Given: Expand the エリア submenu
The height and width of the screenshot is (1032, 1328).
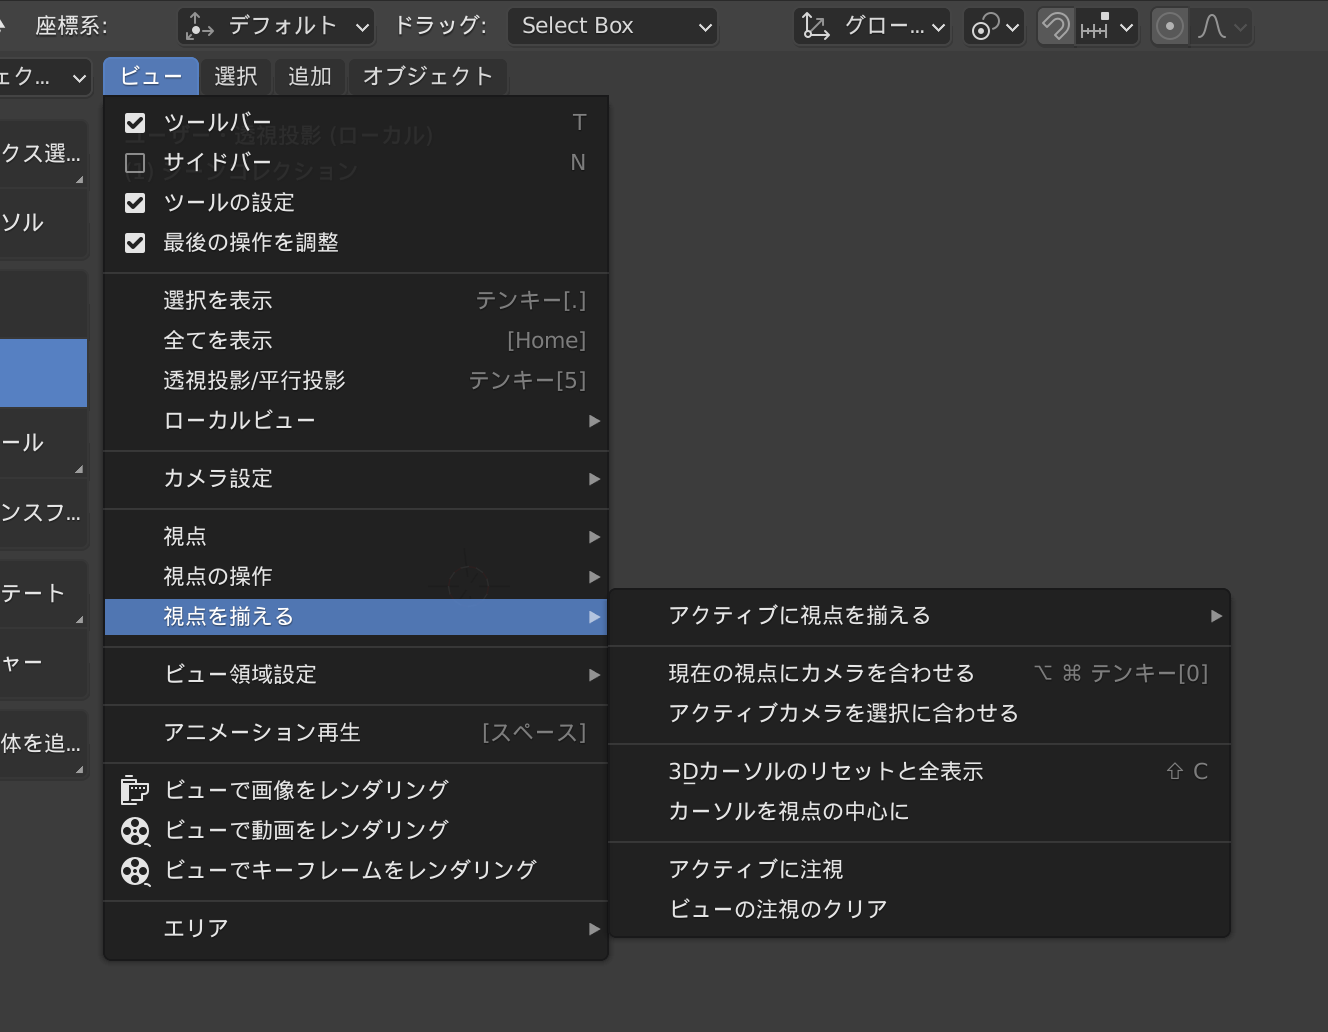Looking at the screenshot, I should coord(356,929).
